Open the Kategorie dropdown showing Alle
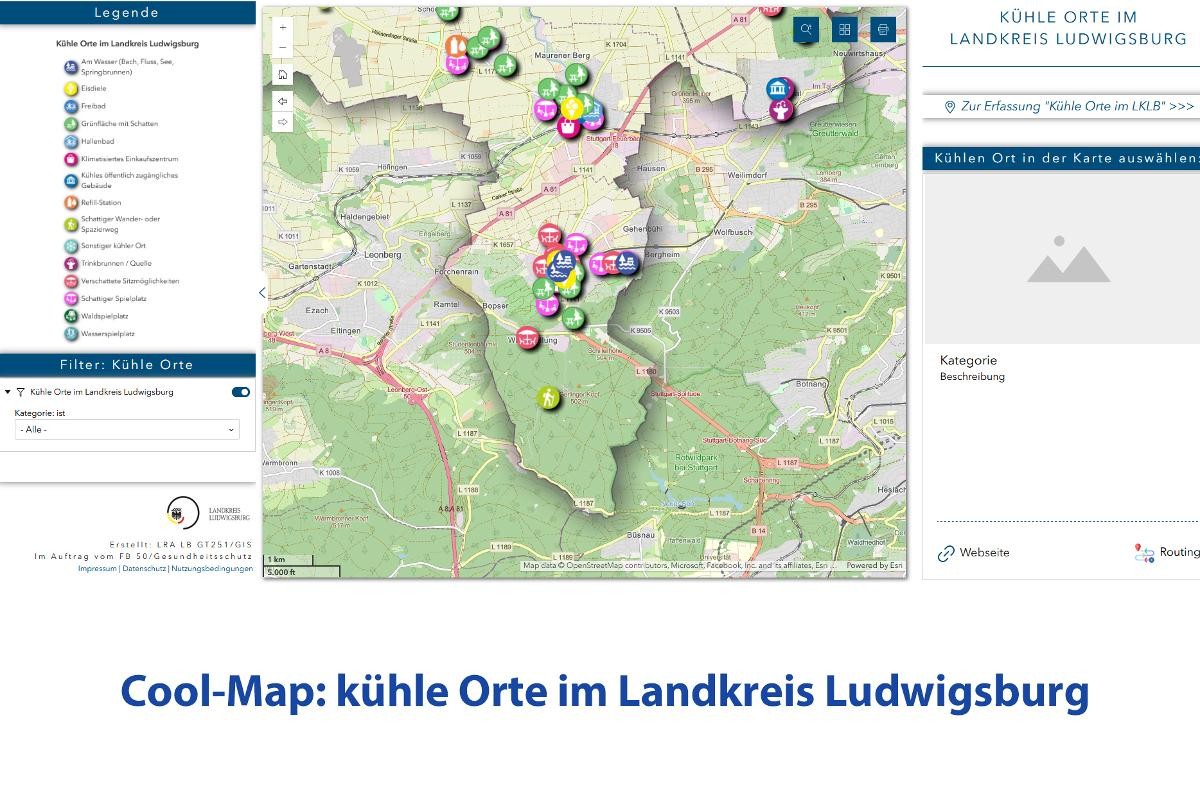Viewport: 1200px width, 797px height. 127,429
